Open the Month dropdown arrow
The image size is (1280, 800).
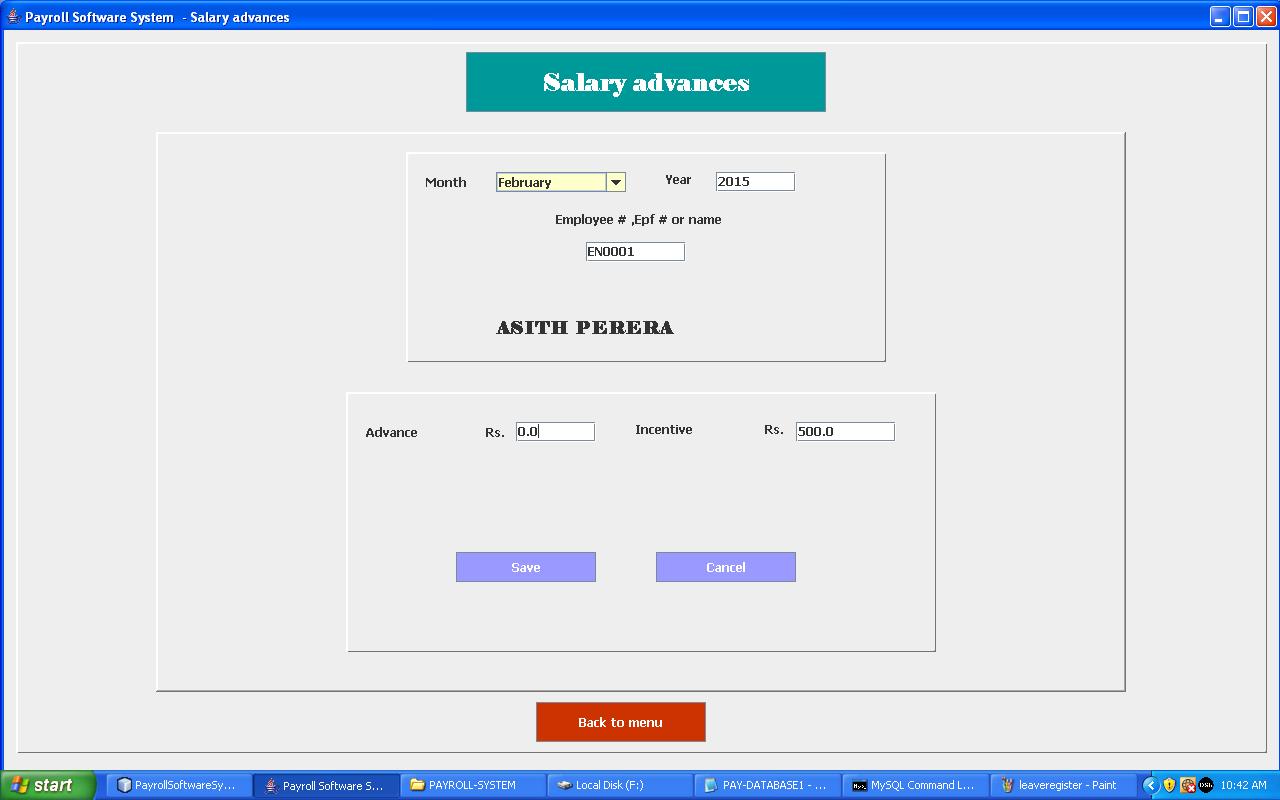pyautogui.click(x=616, y=182)
